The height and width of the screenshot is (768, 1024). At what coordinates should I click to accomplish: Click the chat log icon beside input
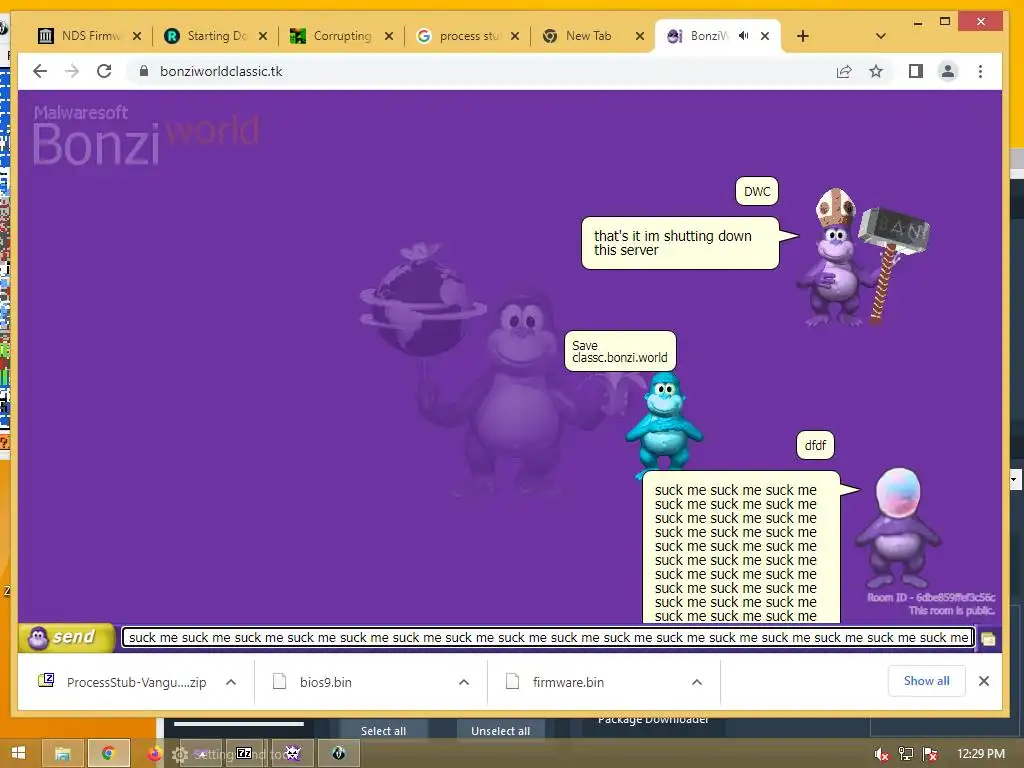[988, 639]
